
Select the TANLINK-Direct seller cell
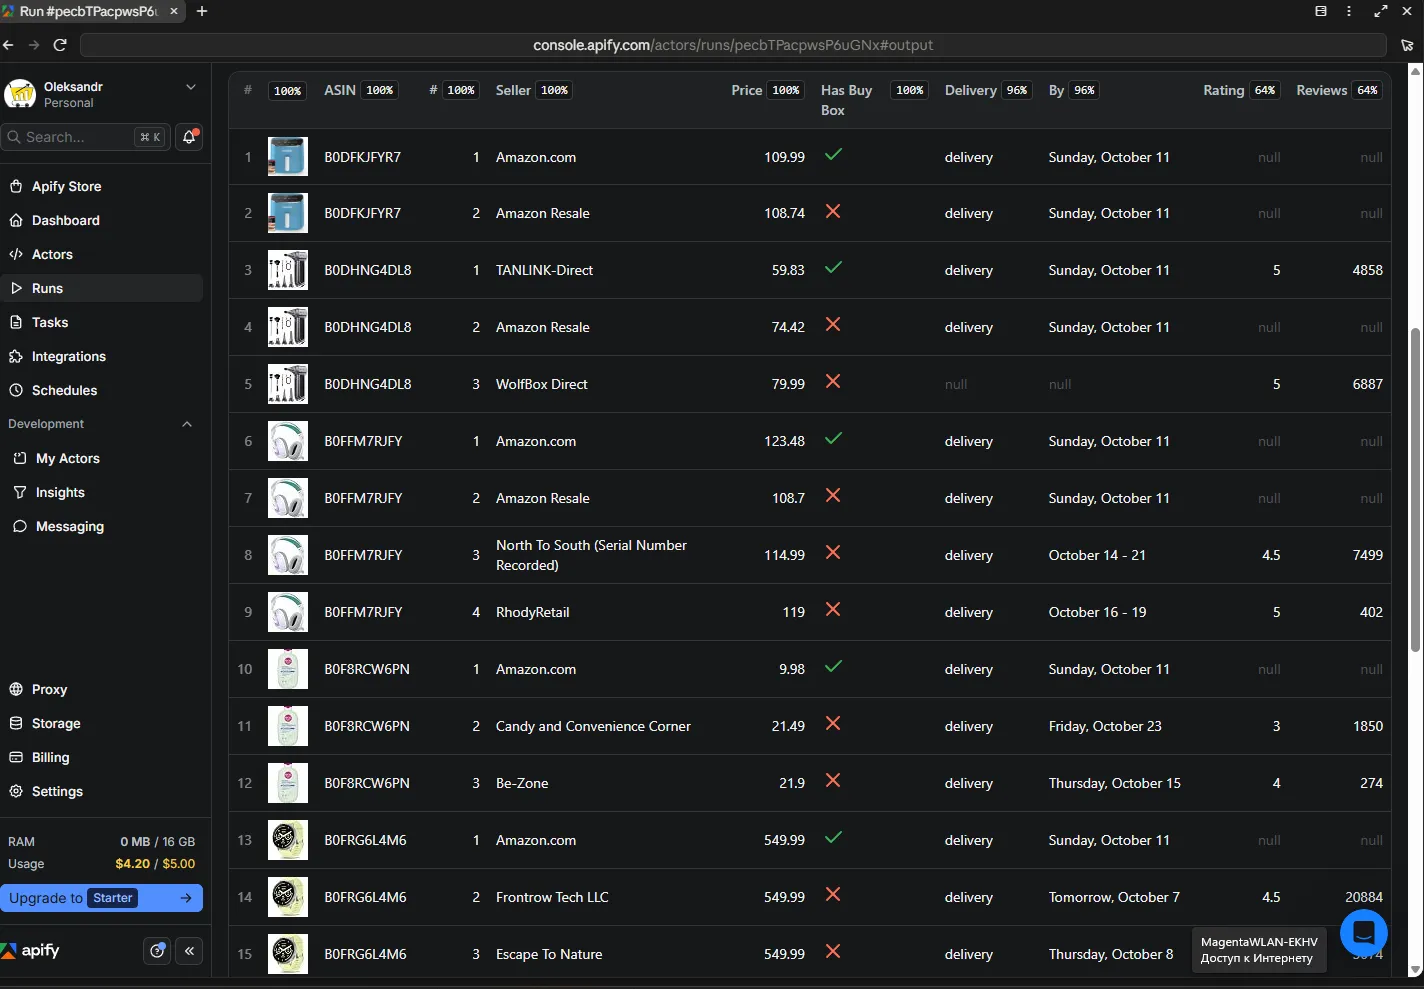click(544, 270)
